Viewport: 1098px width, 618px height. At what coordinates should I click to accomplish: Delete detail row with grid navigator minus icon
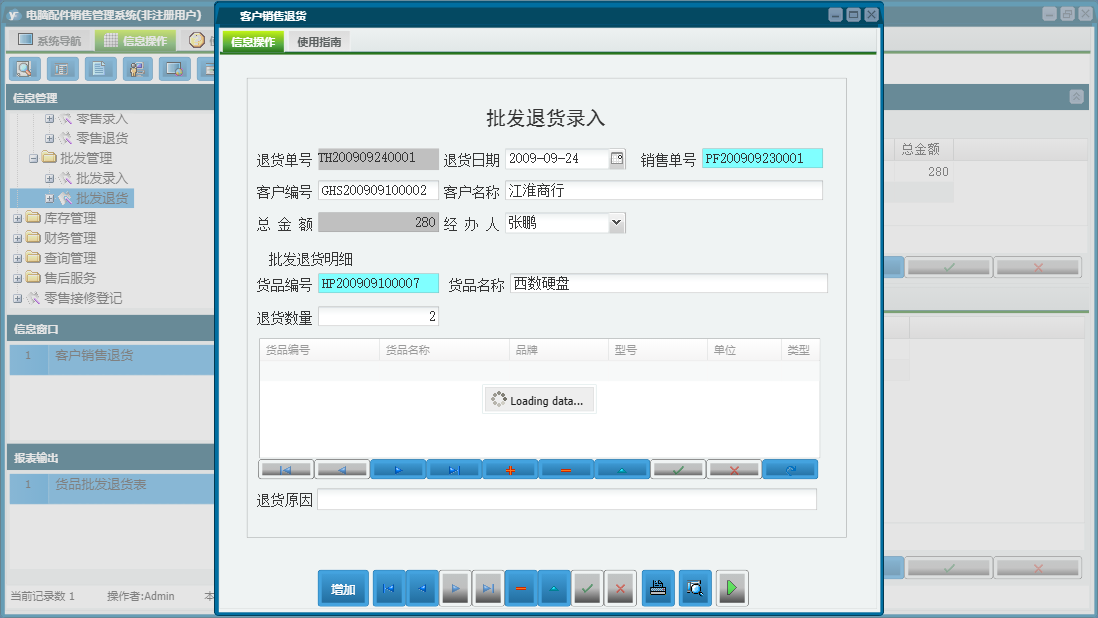tap(566, 470)
